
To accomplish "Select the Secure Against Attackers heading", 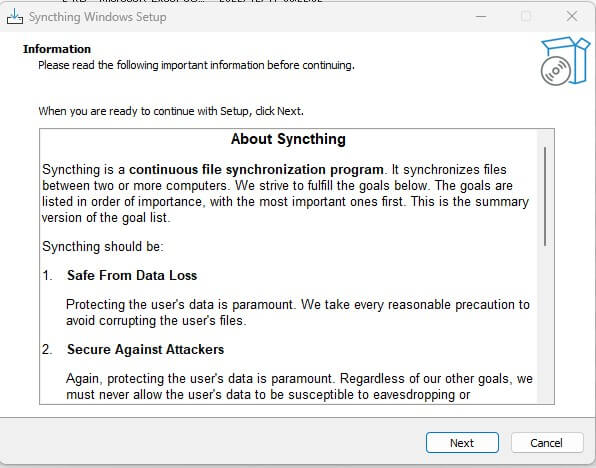I will [x=146, y=349].
